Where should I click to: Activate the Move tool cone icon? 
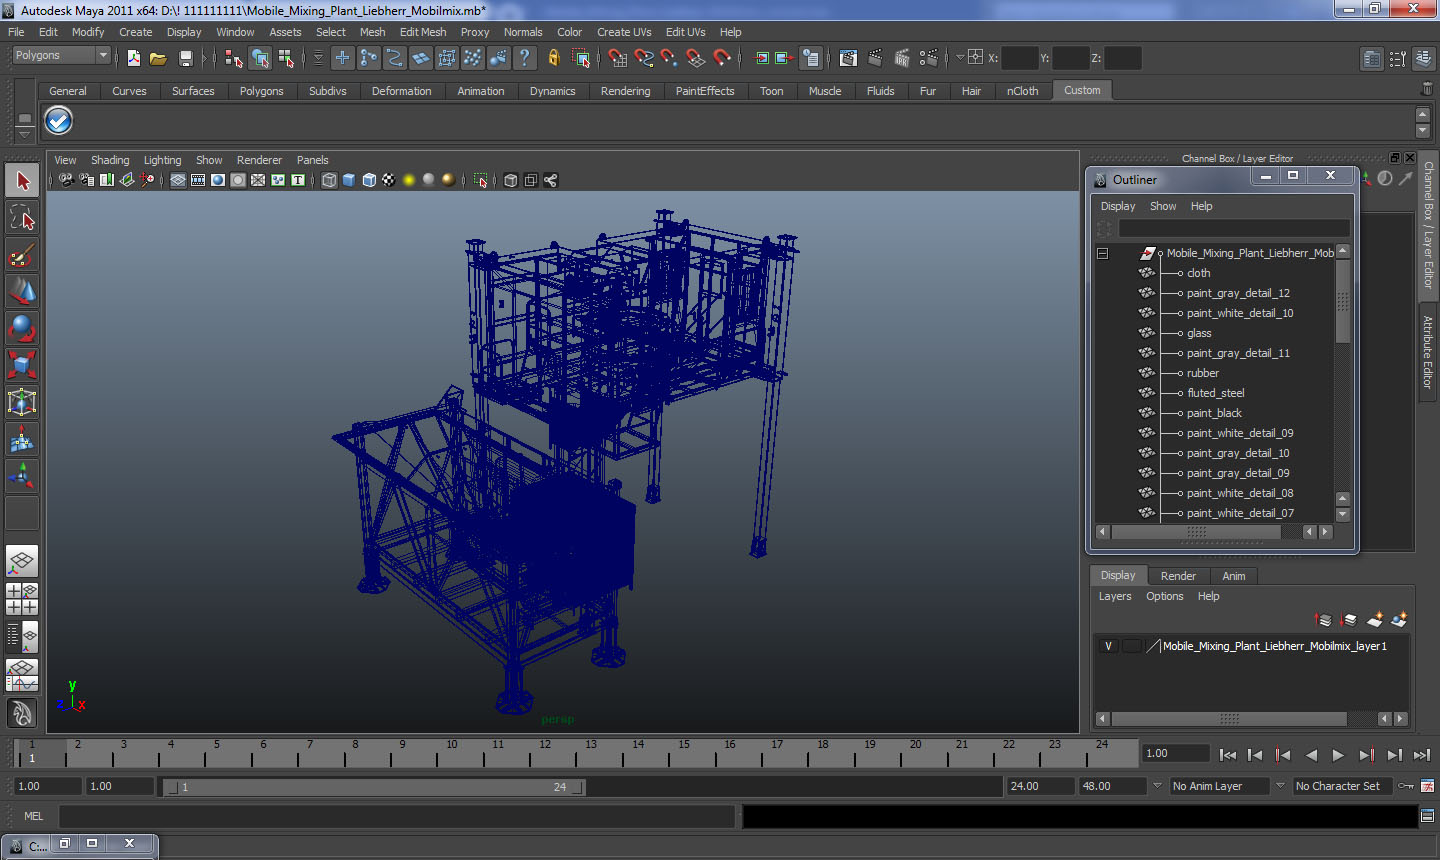pyautogui.click(x=22, y=291)
